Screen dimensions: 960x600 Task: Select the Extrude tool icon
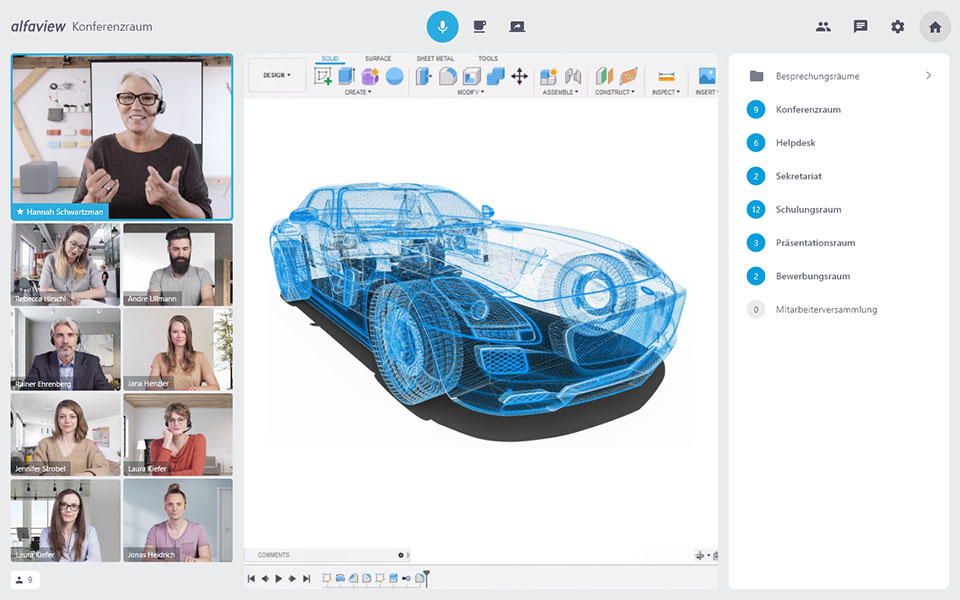click(x=347, y=76)
